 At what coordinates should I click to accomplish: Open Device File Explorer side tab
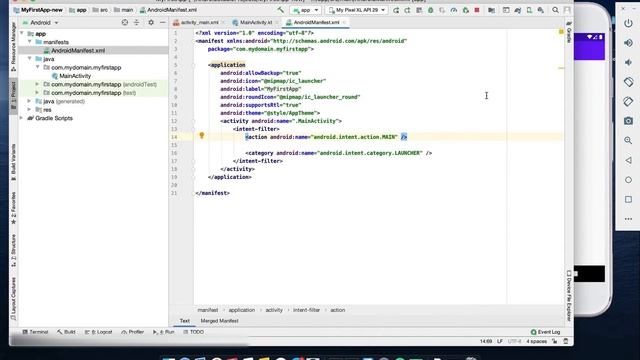click(x=569, y=296)
